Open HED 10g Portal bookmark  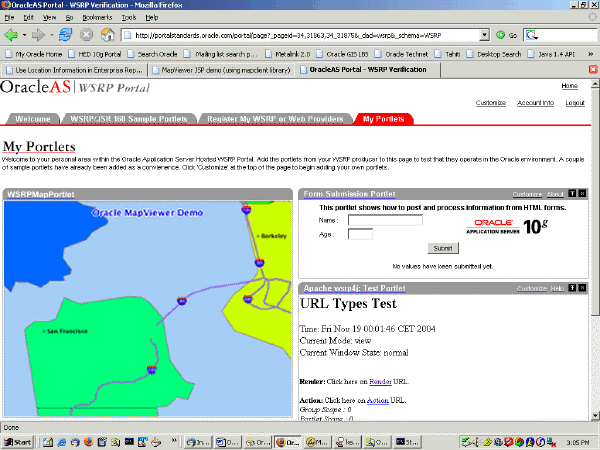(95, 54)
